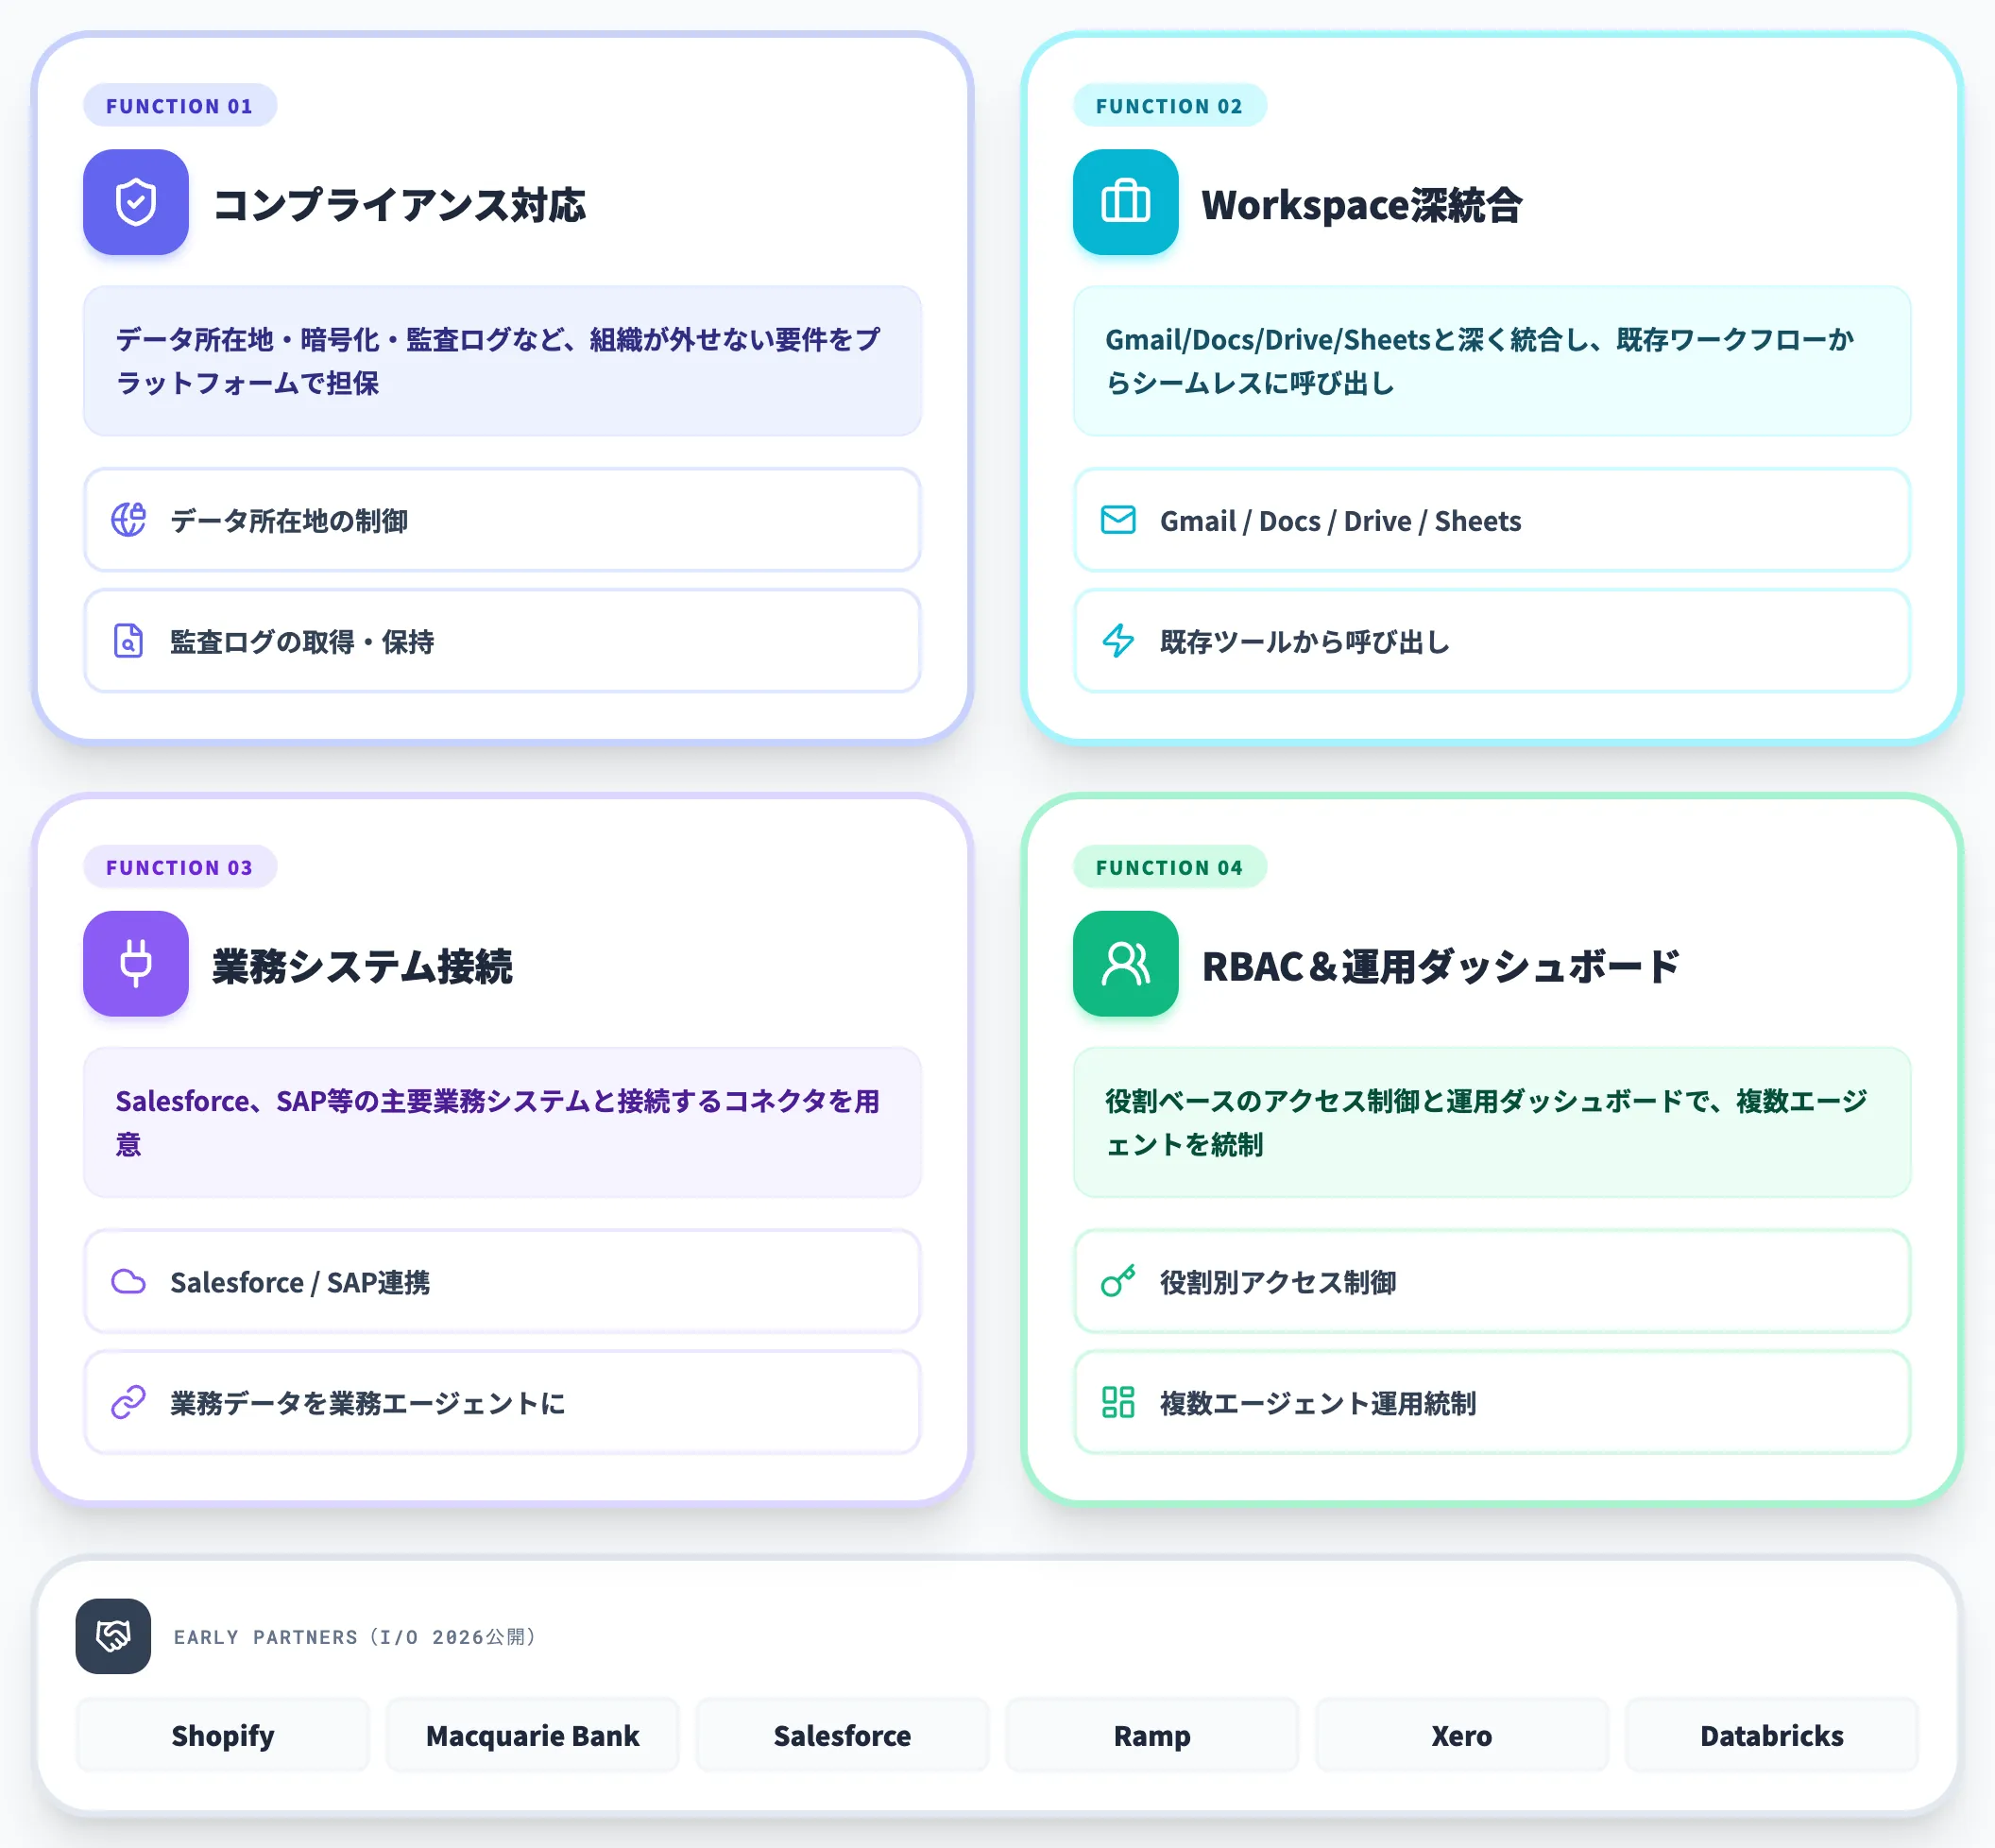Click the RBAC＆運用ダッシュボード heading

tap(1441, 966)
